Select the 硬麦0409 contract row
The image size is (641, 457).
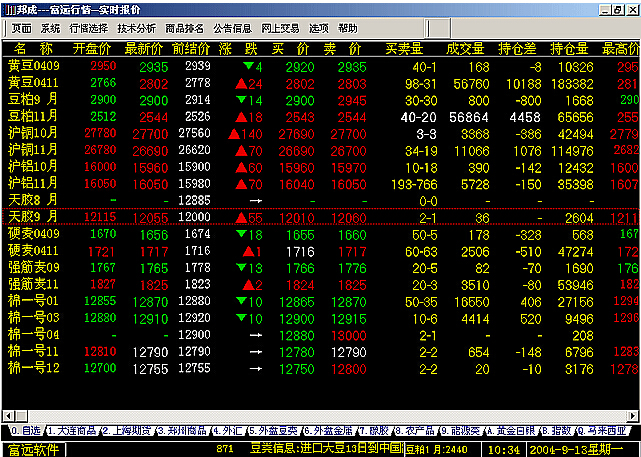tap(321, 234)
